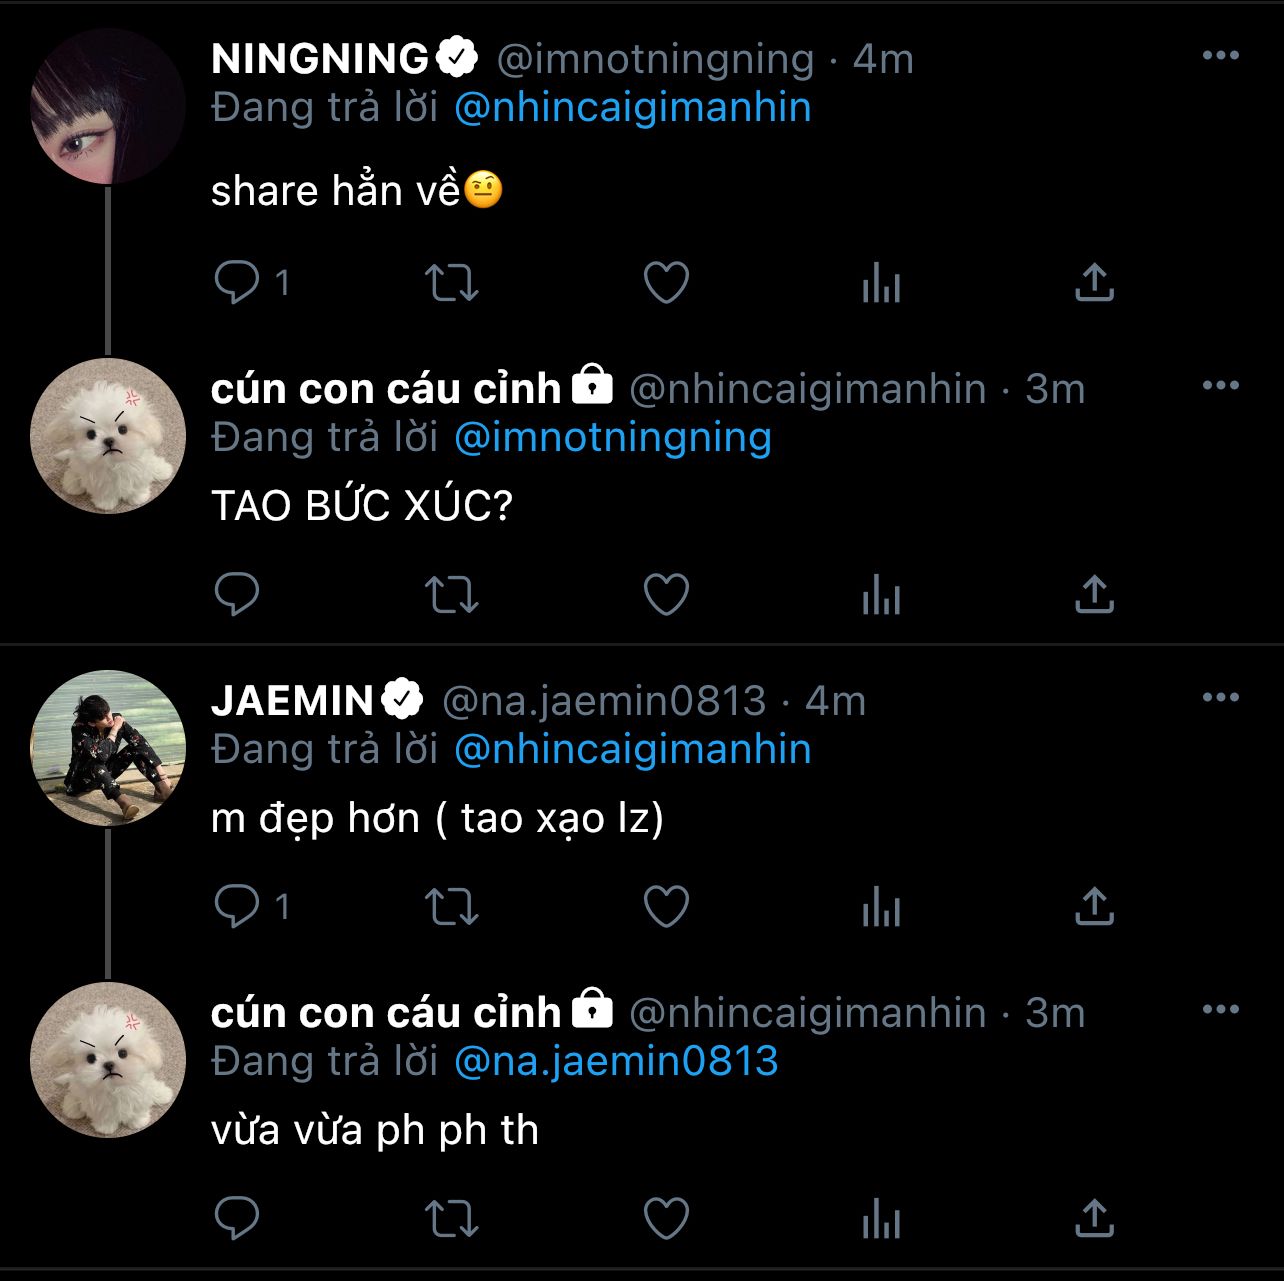Share NINGNING's tweet via share icon
Screen dimensions: 1284x1281
click(1095, 283)
